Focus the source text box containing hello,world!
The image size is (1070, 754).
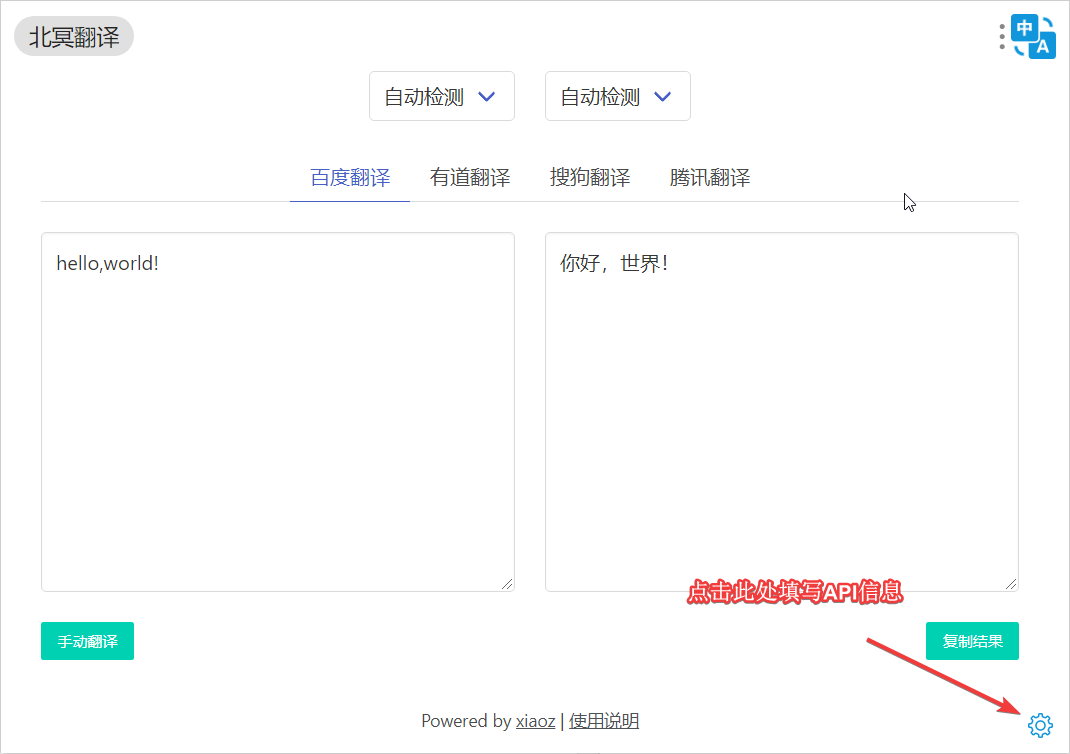click(277, 411)
